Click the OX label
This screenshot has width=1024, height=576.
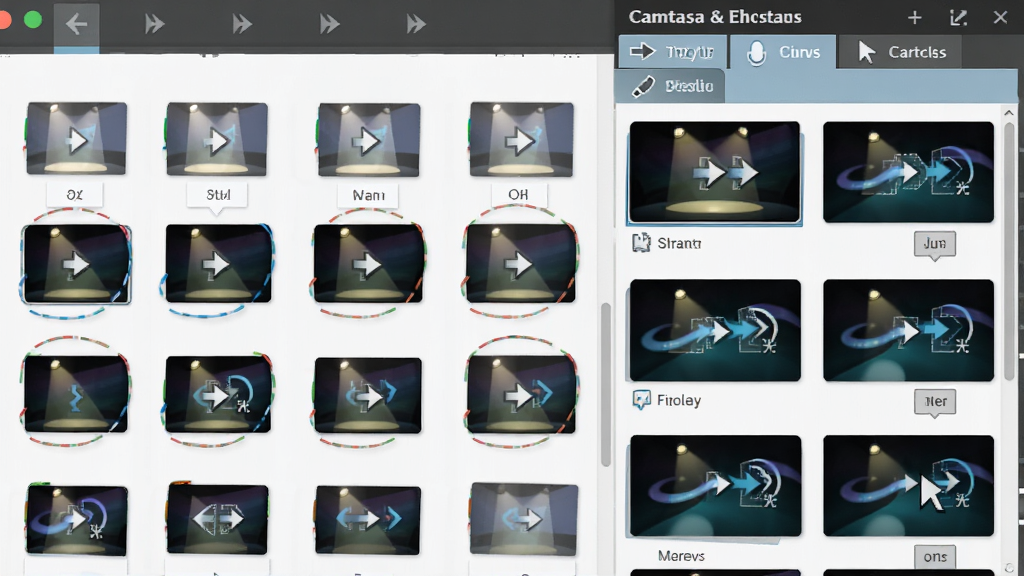pyautogui.click(x=75, y=195)
